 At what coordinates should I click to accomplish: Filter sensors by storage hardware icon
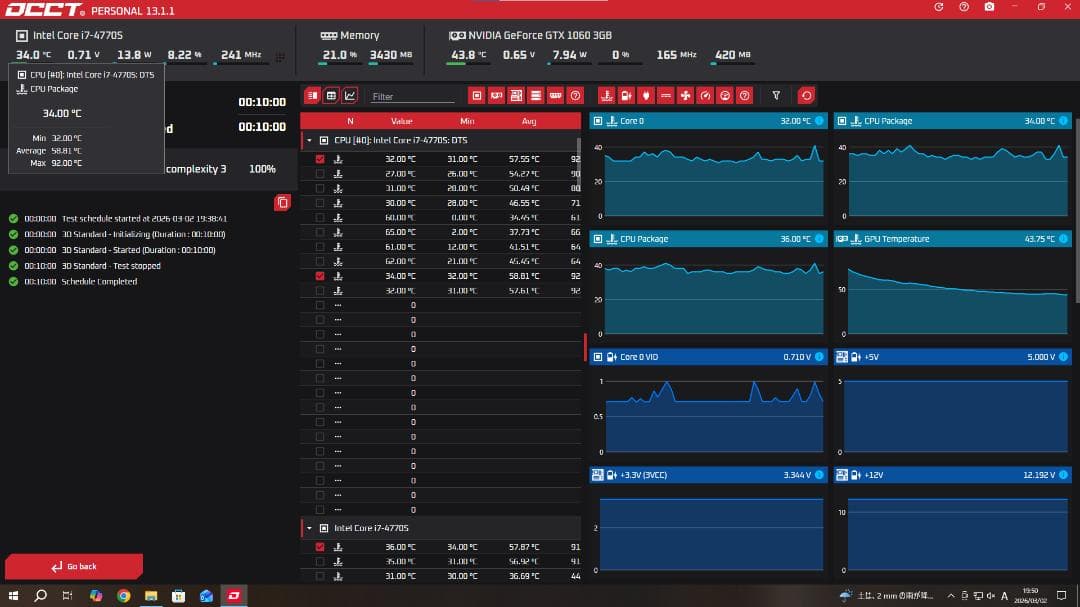pyautogui.click(x=536, y=96)
